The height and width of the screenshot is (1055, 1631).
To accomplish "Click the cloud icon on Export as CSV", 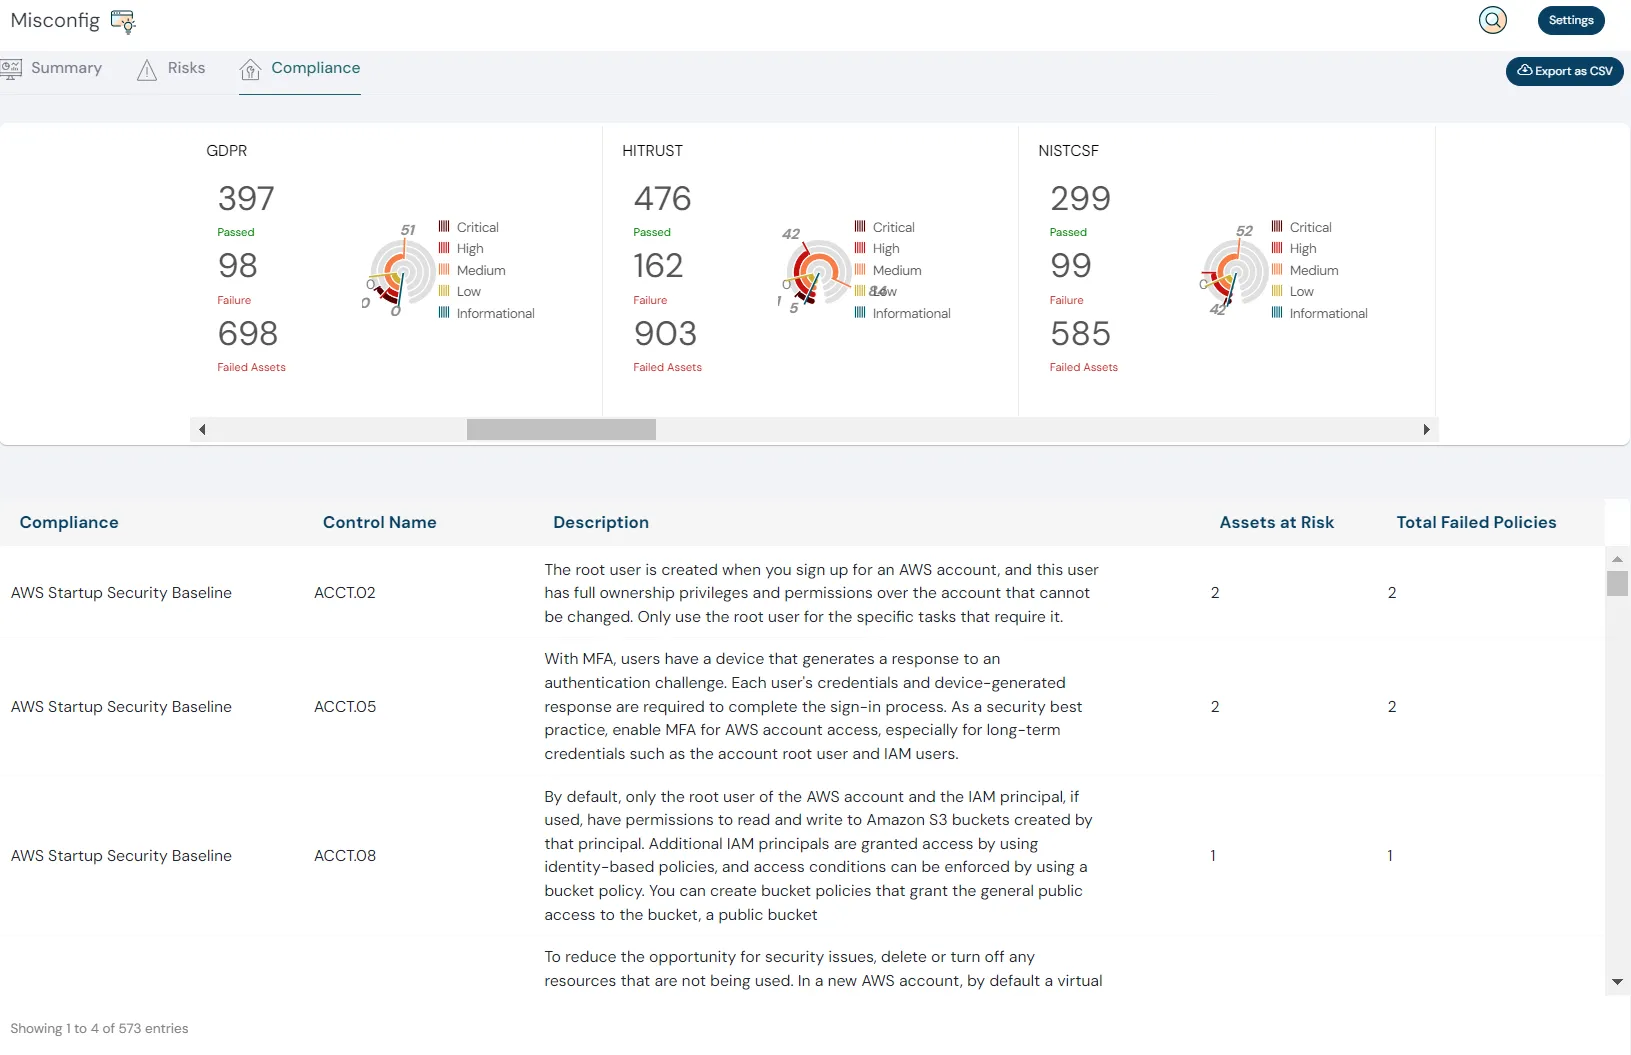I will click(1524, 71).
